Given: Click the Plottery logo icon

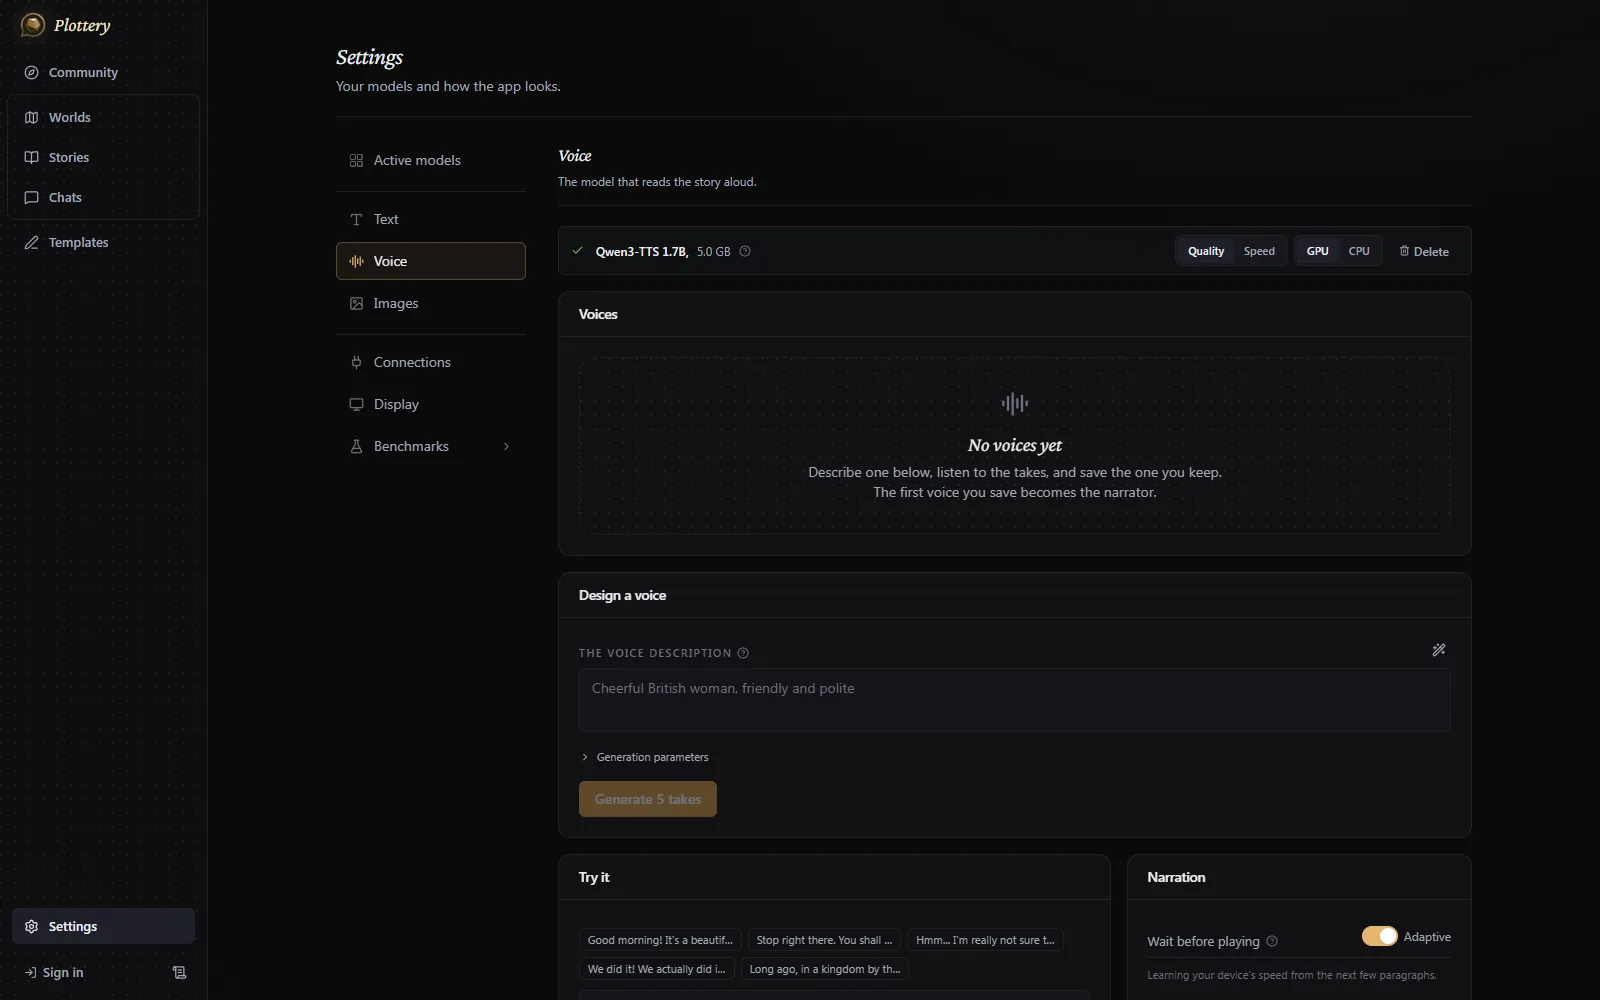Looking at the screenshot, I should click(33, 25).
